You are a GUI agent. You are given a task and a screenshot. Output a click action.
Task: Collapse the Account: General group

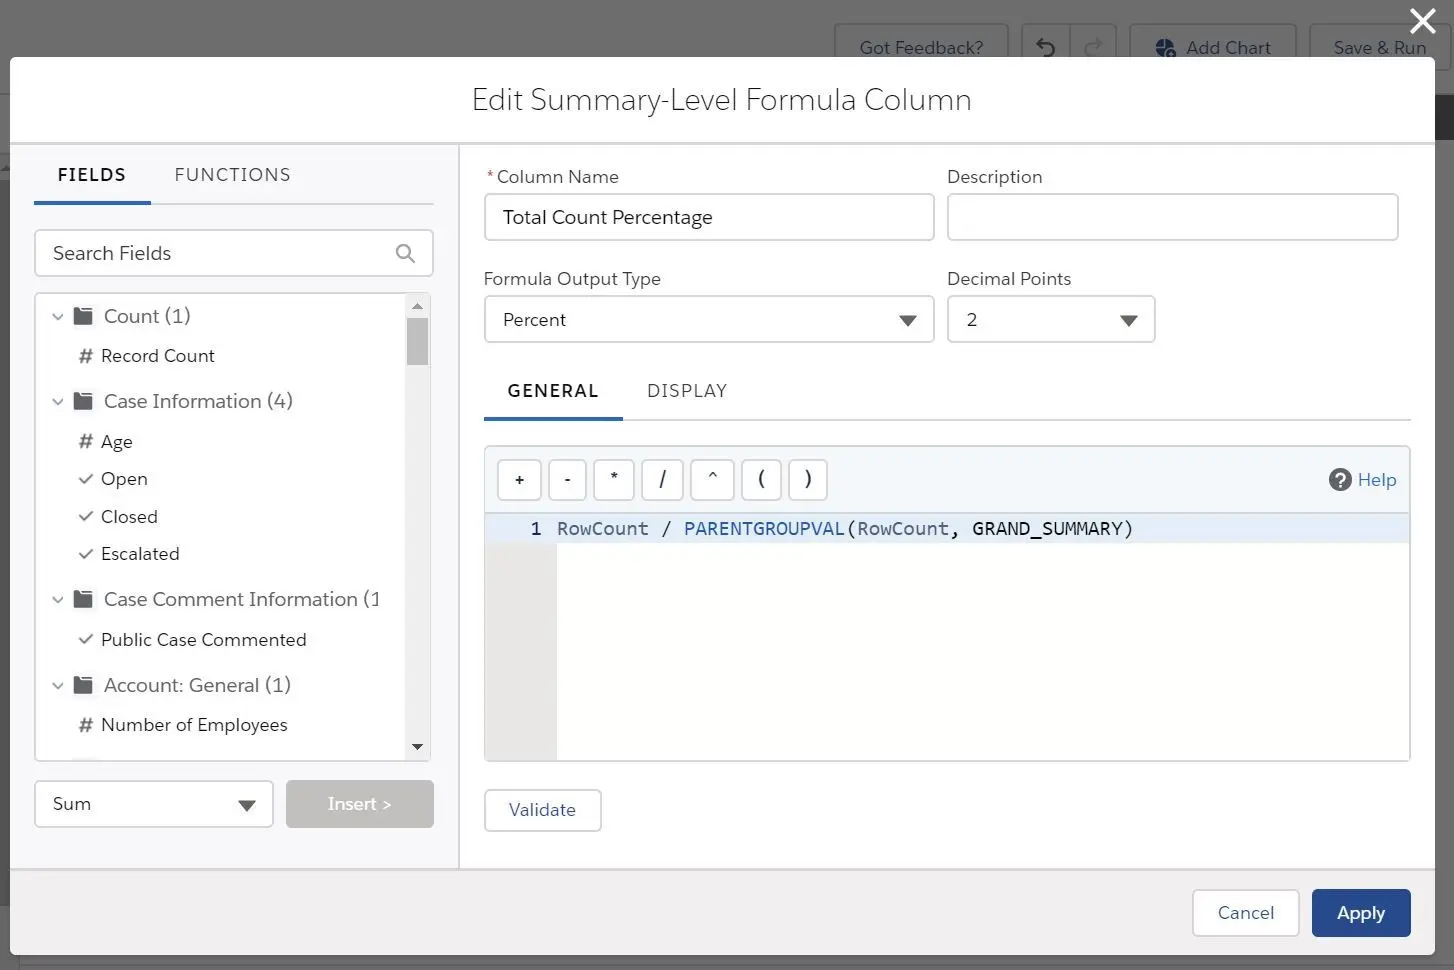(58, 686)
